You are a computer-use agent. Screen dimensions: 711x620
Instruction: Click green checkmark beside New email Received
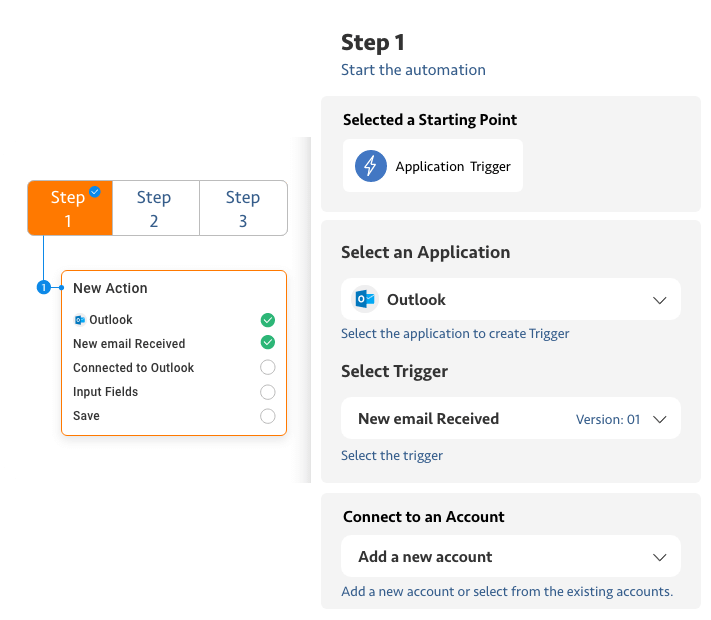[x=268, y=342]
